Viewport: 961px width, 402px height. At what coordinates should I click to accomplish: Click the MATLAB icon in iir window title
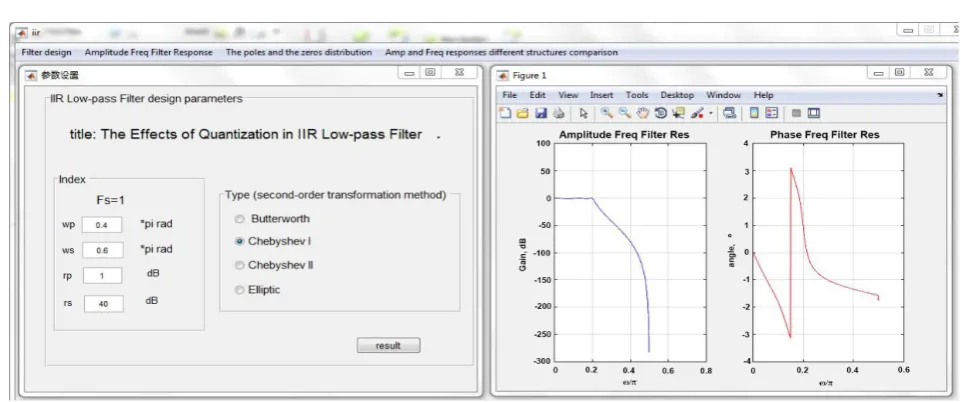click(x=22, y=32)
